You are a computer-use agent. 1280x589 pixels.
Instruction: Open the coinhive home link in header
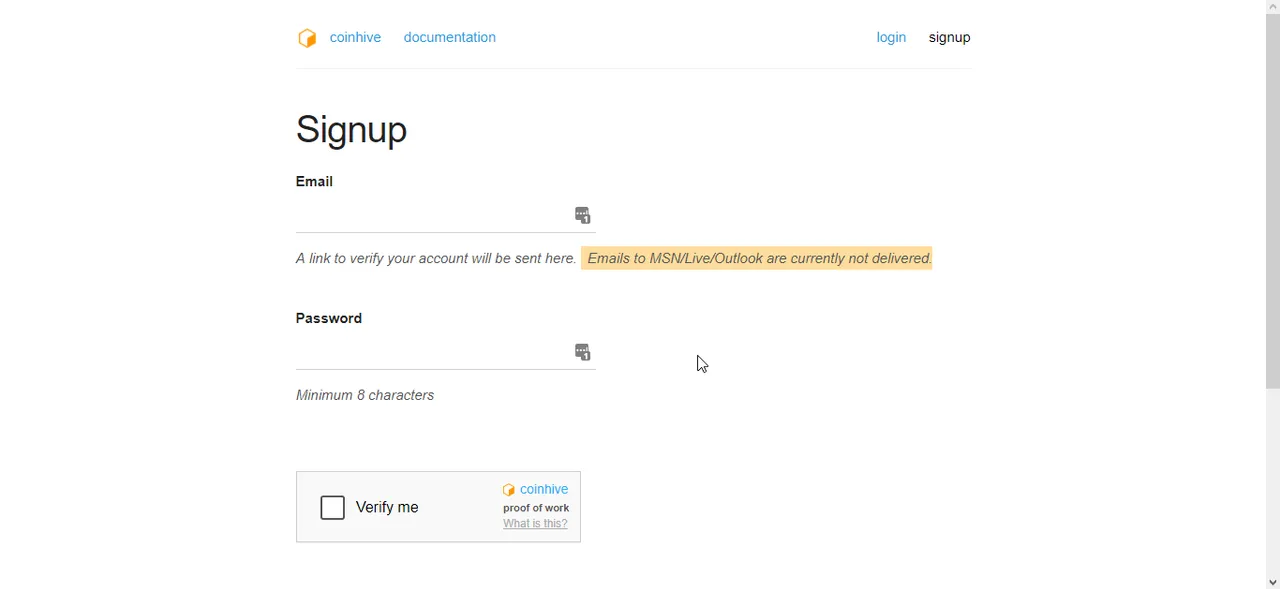[355, 38]
